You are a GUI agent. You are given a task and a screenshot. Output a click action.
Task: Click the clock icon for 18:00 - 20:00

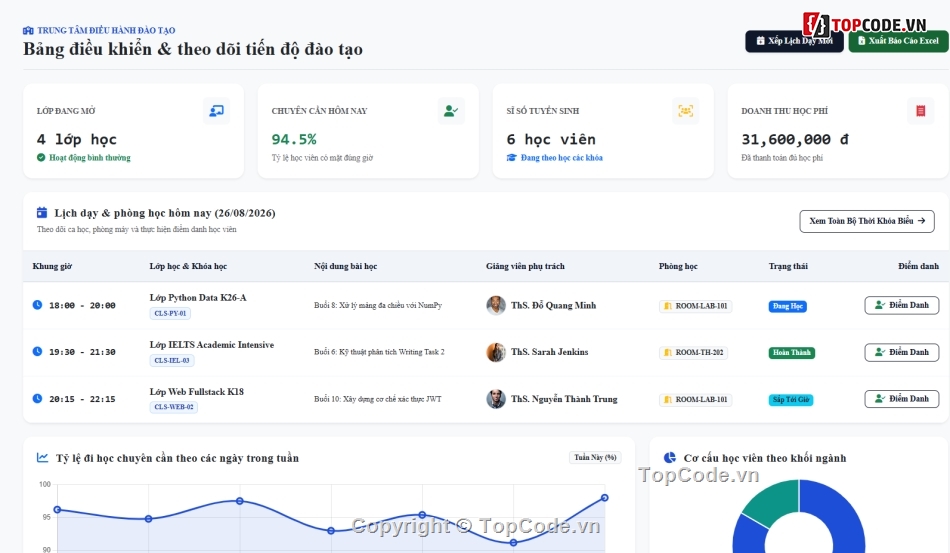pos(38,305)
